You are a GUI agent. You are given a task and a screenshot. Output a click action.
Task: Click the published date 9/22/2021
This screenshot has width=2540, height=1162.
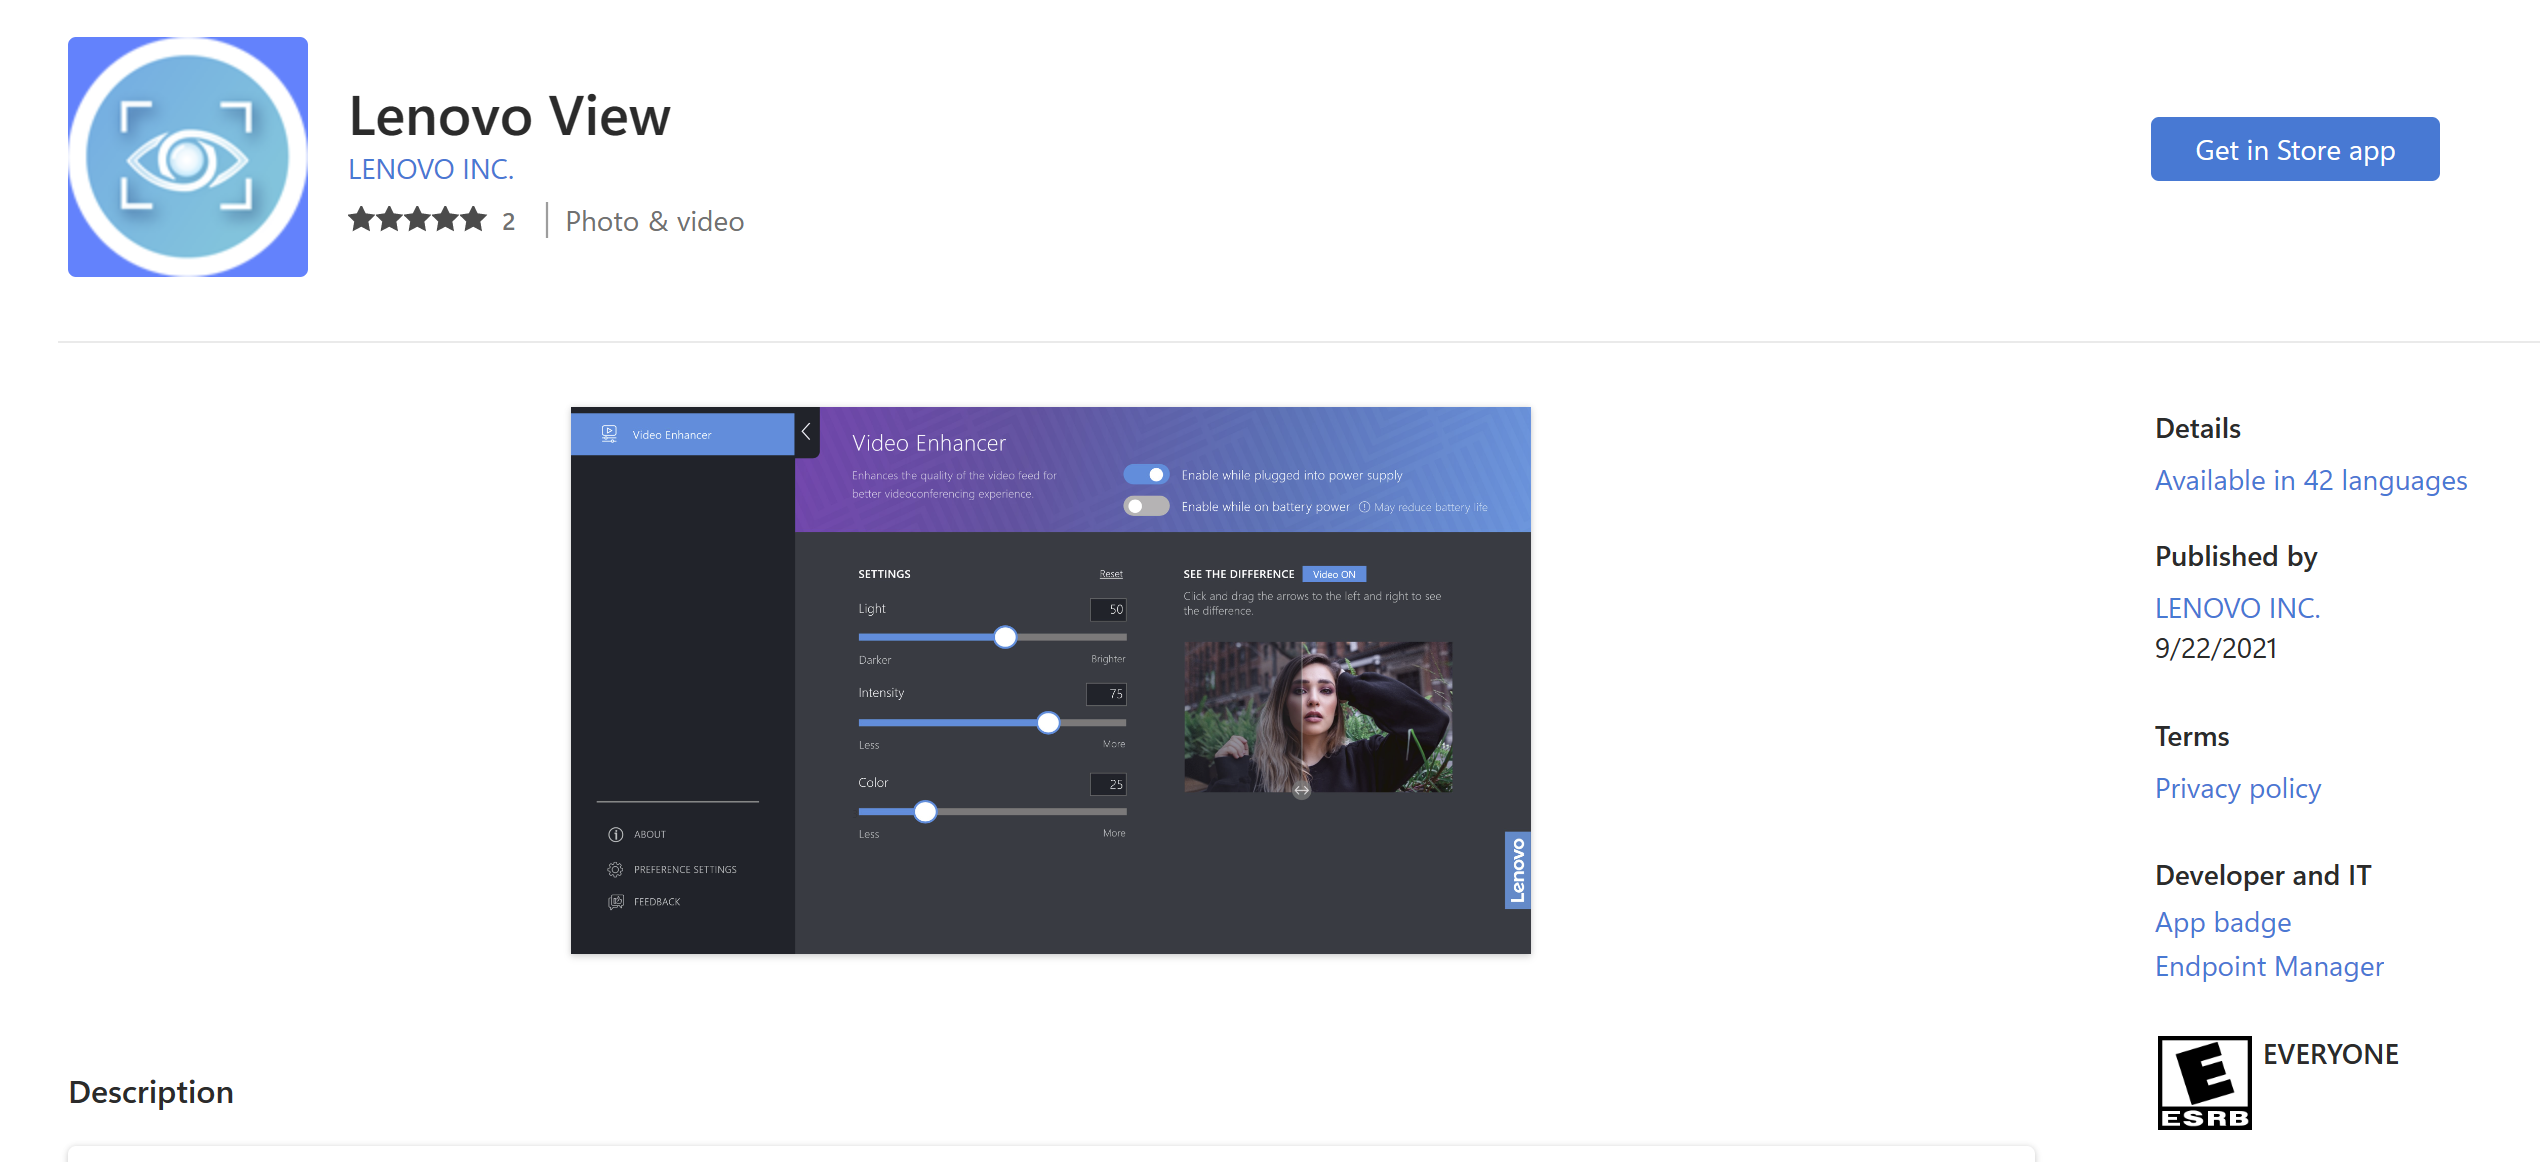[2216, 648]
